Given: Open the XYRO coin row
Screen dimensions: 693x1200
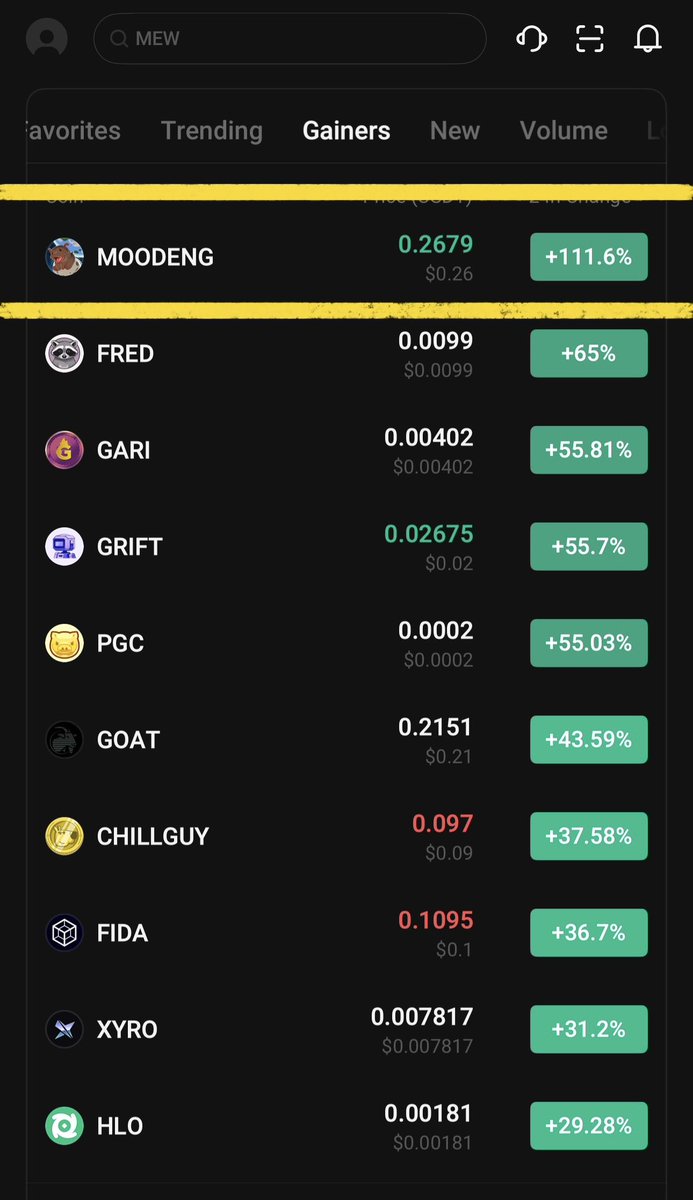Looking at the screenshot, I should click(347, 1029).
